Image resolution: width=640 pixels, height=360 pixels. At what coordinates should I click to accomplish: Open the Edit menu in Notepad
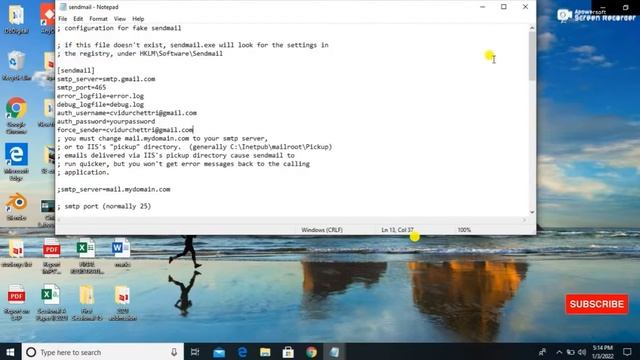[x=78, y=19]
